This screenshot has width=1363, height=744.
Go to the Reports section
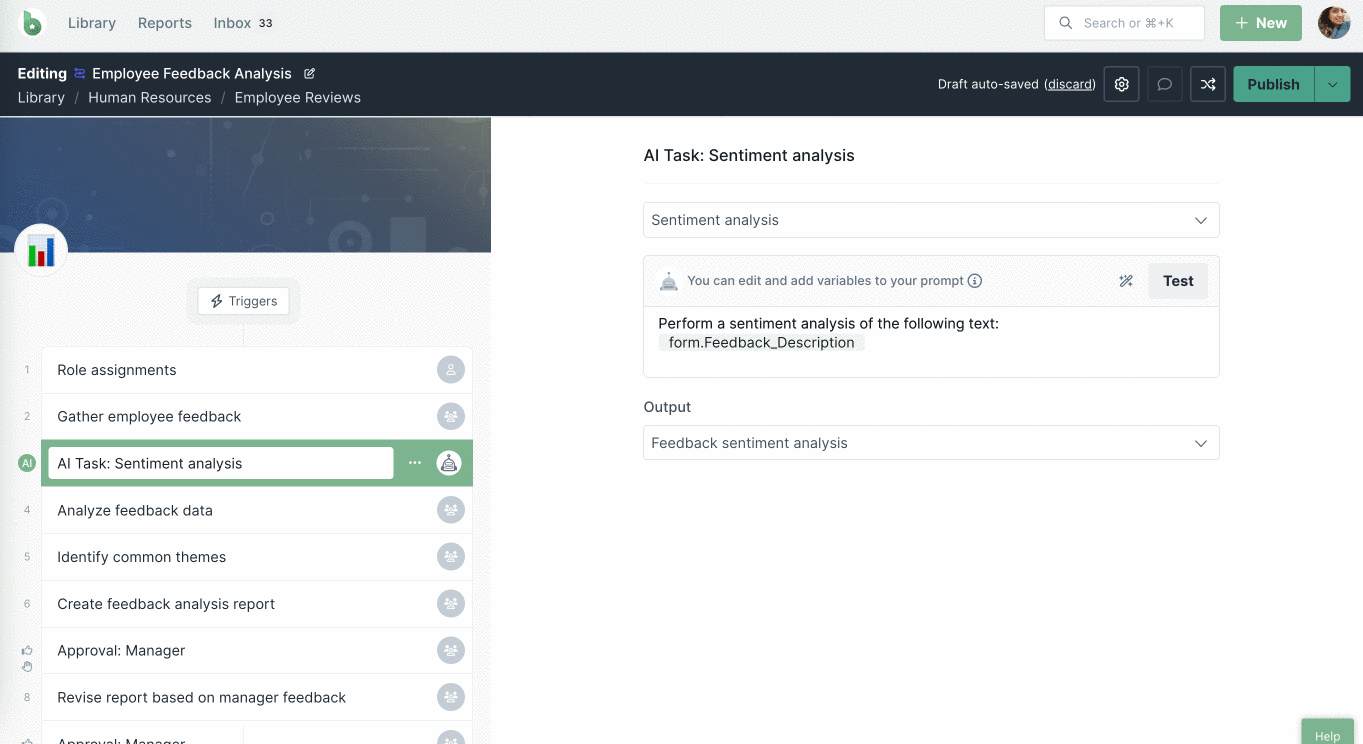click(x=164, y=22)
